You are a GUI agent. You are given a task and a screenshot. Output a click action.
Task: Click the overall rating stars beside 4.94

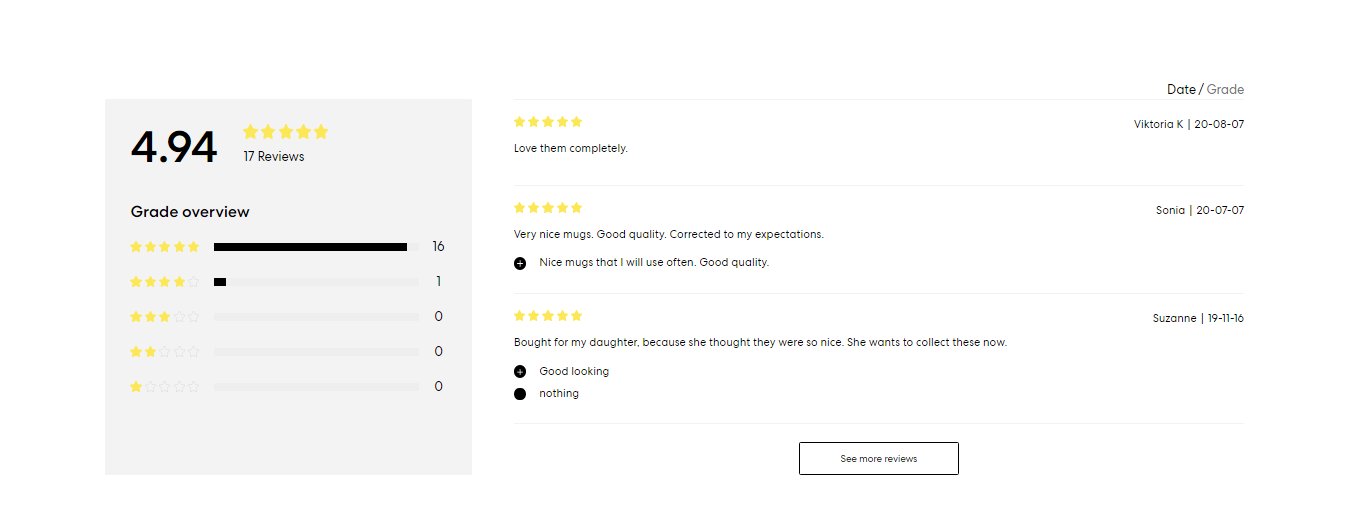click(x=285, y=132)
